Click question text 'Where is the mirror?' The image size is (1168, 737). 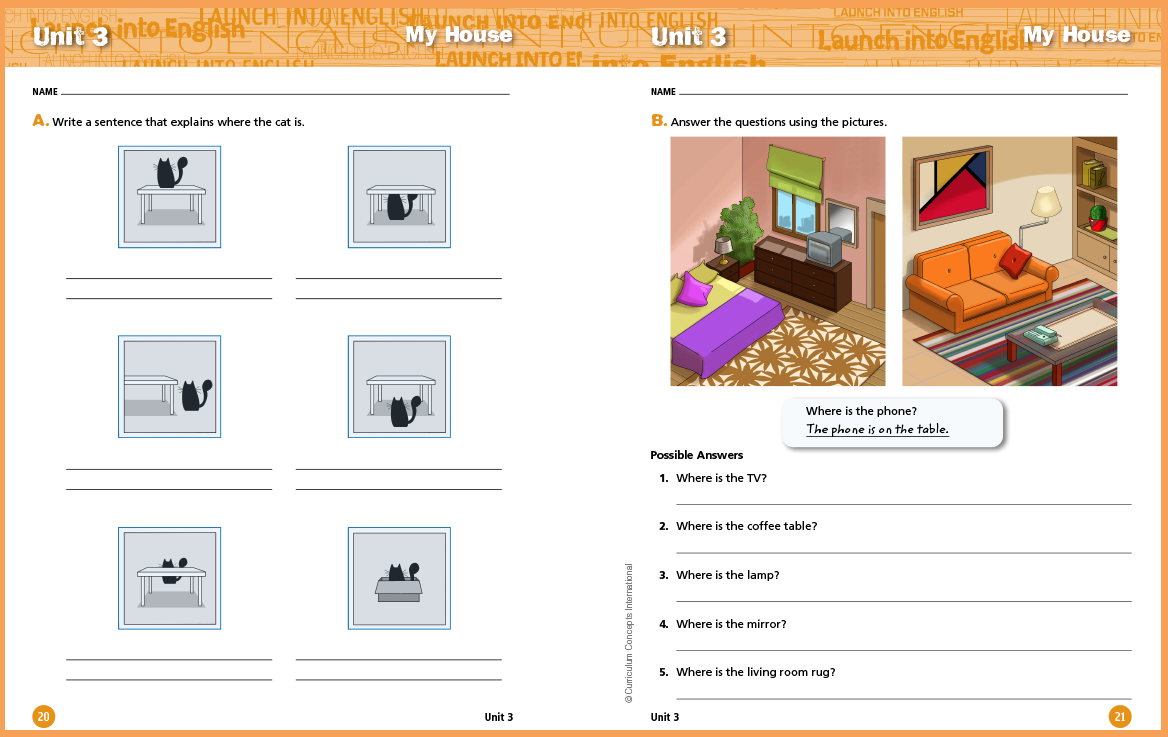pyautogui.click(x=731, y=624)
